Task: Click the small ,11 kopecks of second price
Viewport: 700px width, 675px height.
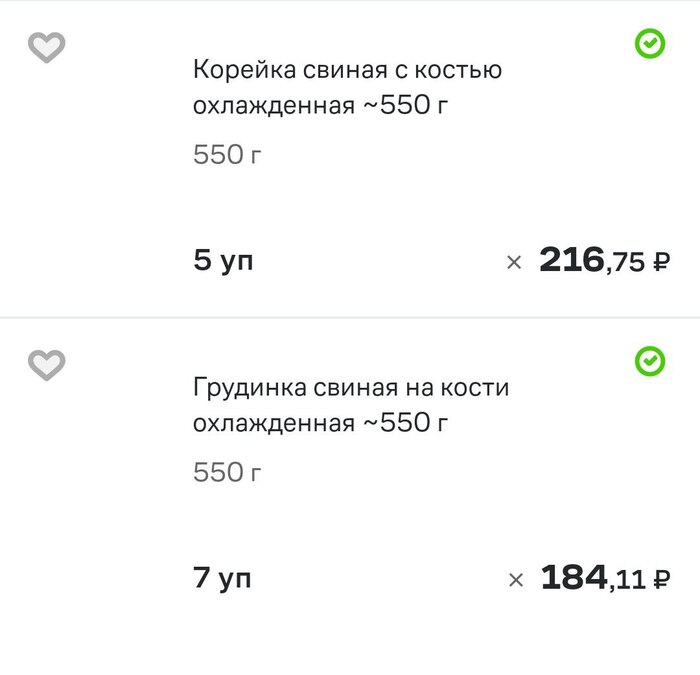Action: (x=627, y=581)
